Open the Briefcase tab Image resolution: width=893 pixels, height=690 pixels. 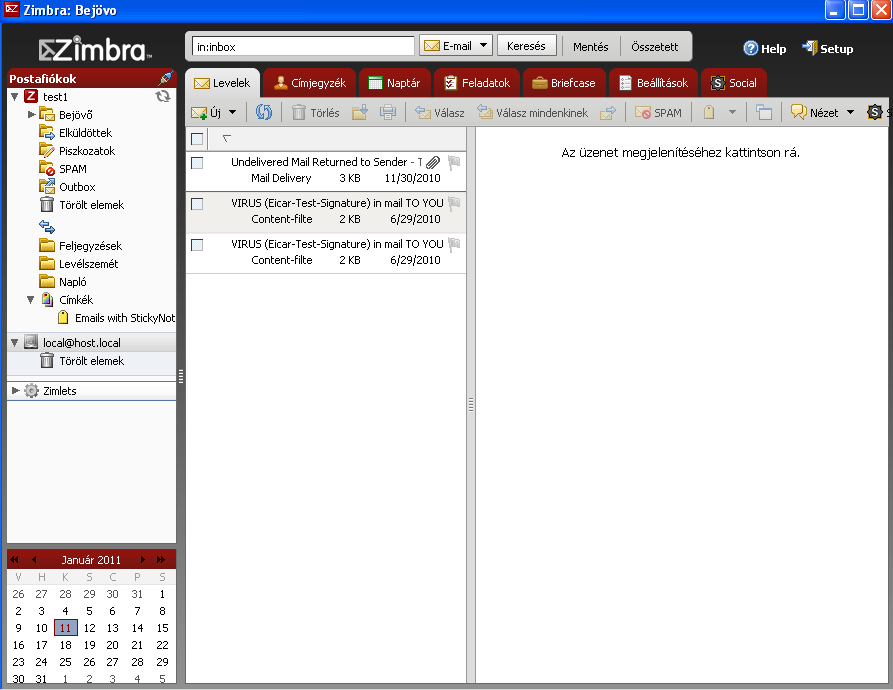click(x=564, y=83)
